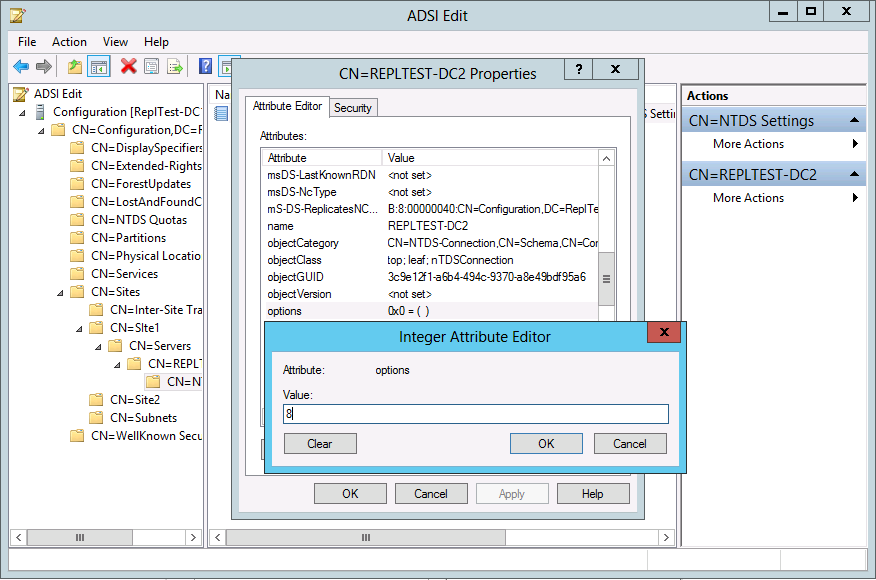Click the Attribute column header
This screenshot has height=580, width=876.
coord(322,158)
